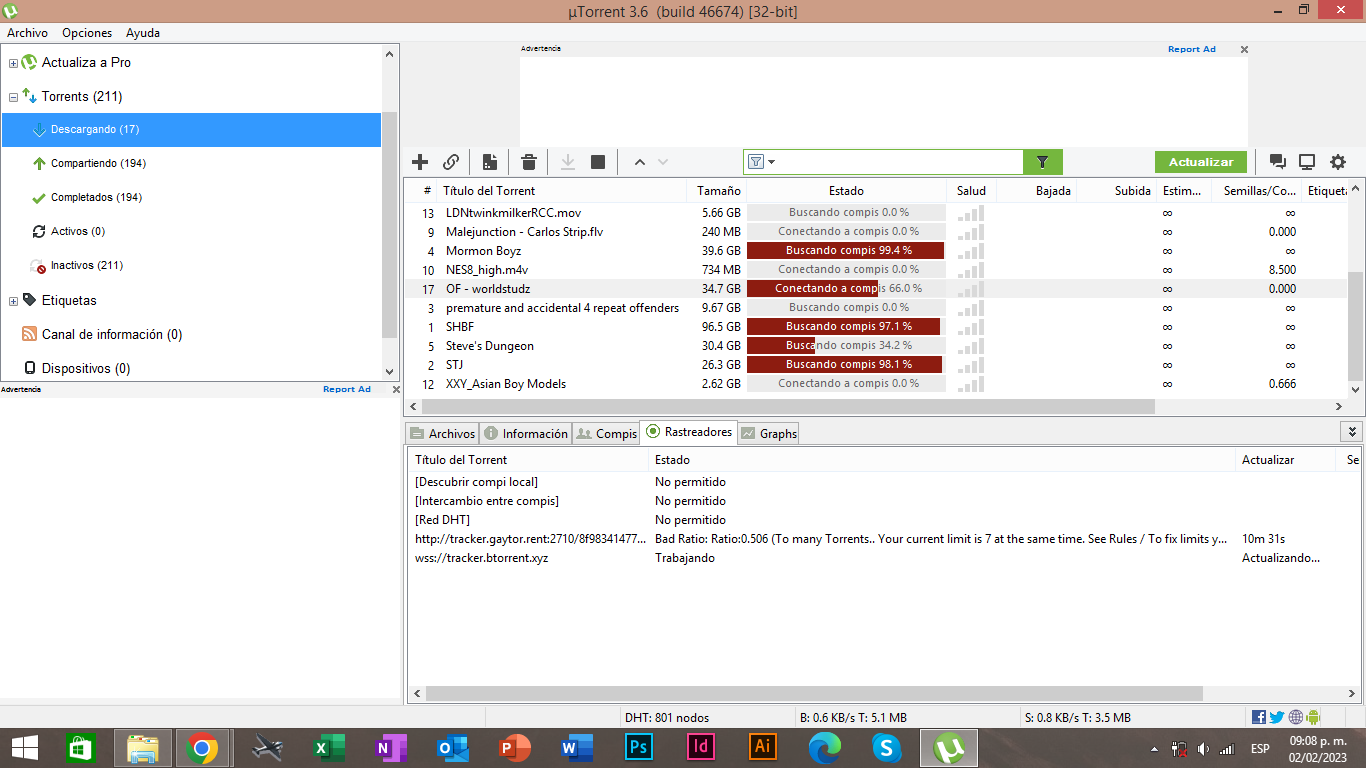Open the search filter dropdown arrow
The width and height of the screenshot is (1366, 768).
(772, 162)
